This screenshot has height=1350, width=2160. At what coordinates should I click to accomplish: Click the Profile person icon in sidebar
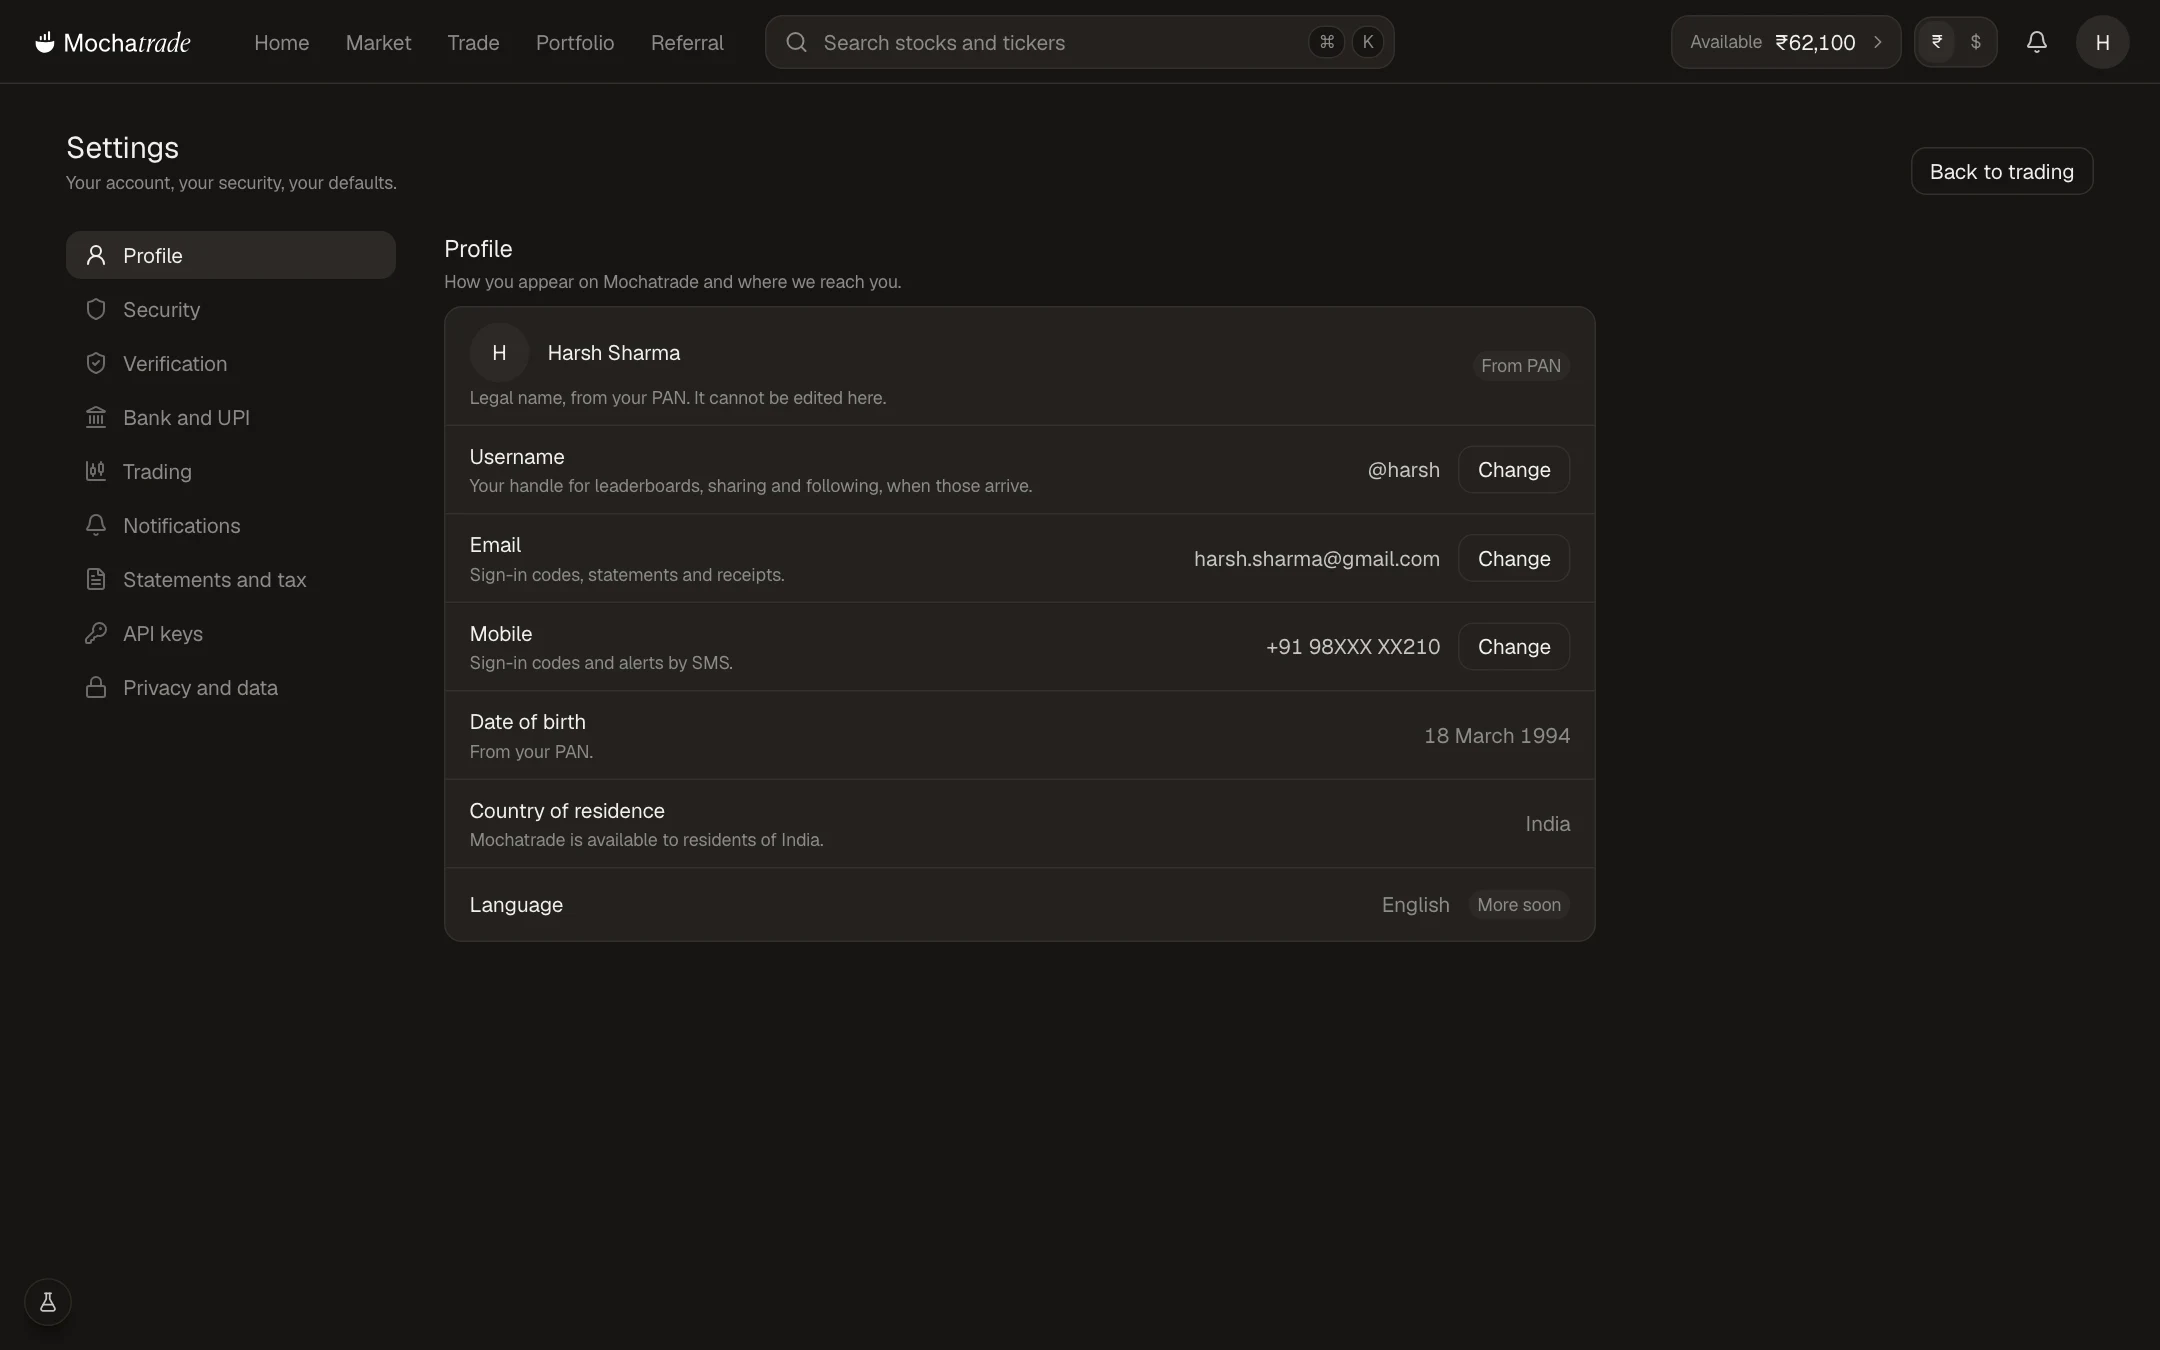(x=96, y=255)
